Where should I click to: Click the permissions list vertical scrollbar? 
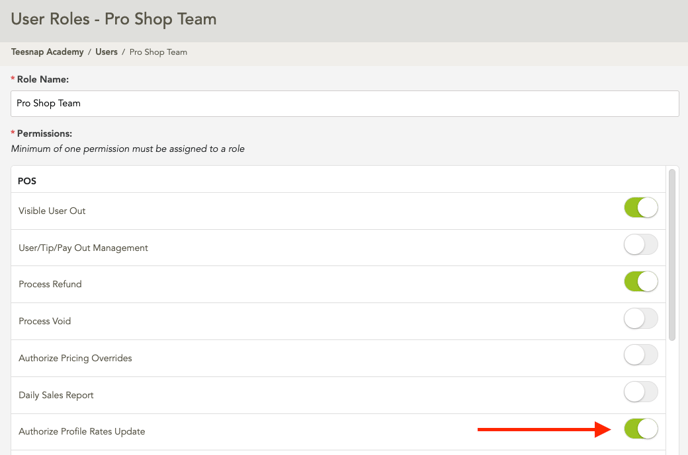pos(672,260)
